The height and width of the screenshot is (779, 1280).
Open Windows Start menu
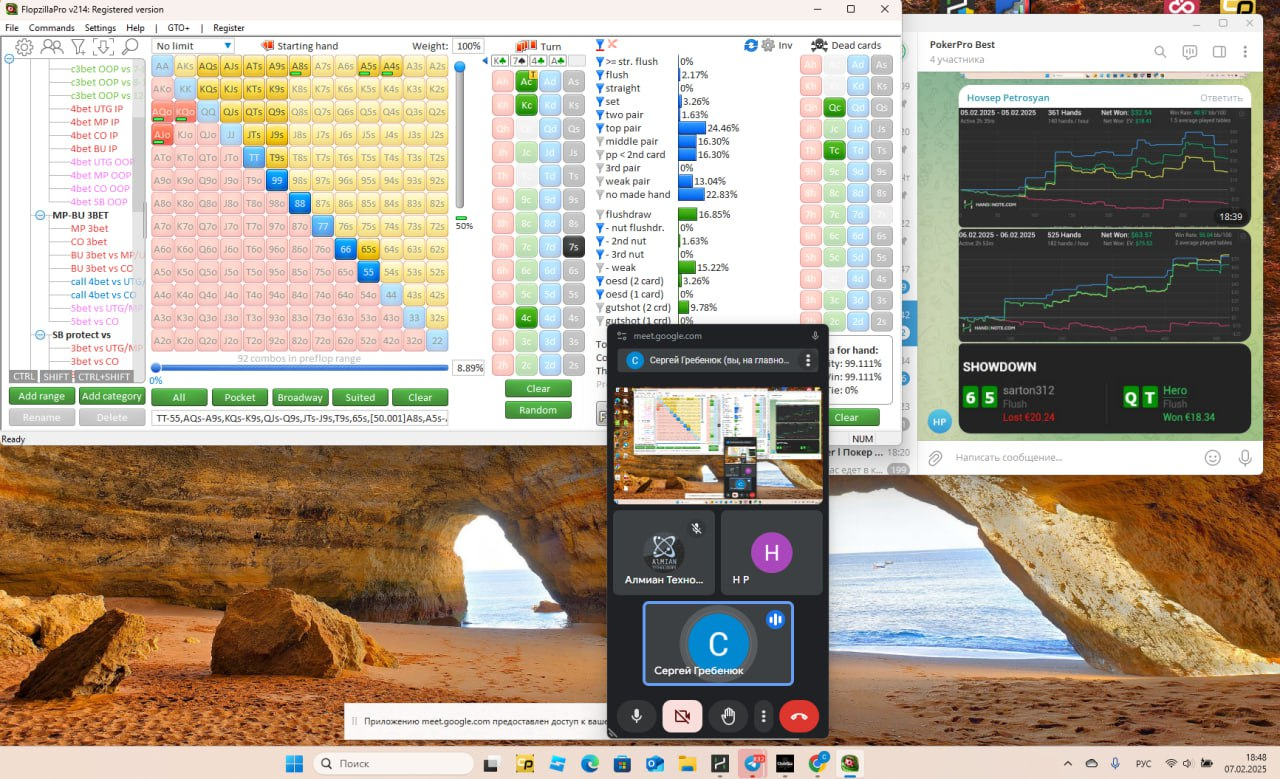(x=294, y=764)
